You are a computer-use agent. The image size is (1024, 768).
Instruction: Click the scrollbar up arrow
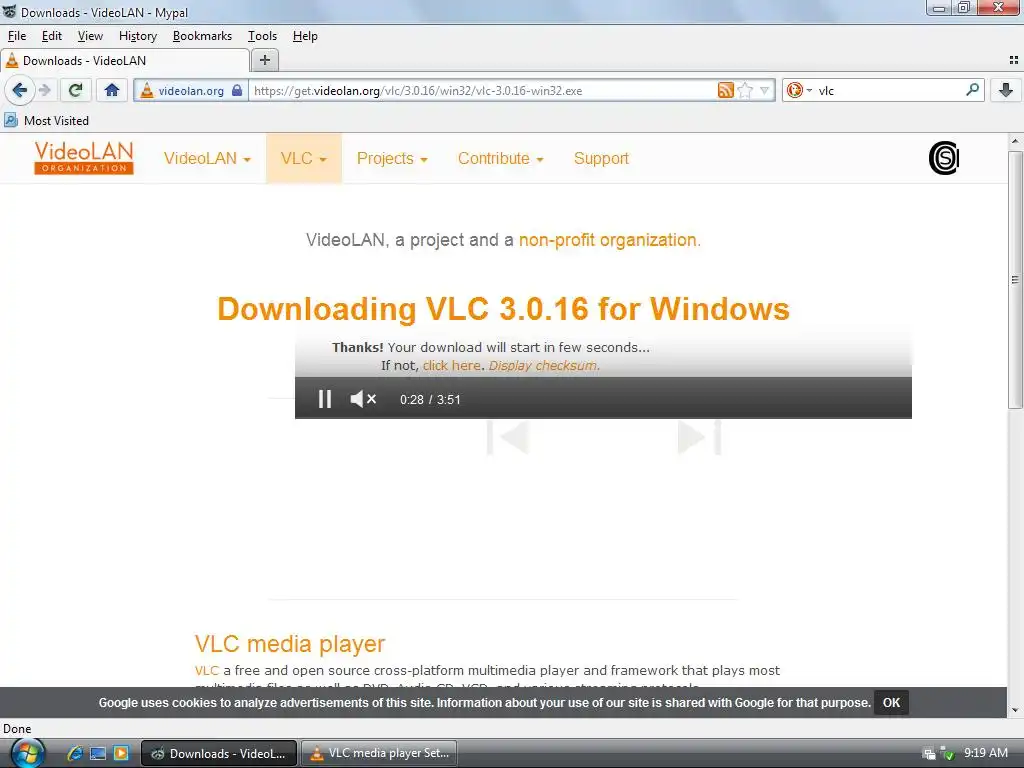point(1015,141)
